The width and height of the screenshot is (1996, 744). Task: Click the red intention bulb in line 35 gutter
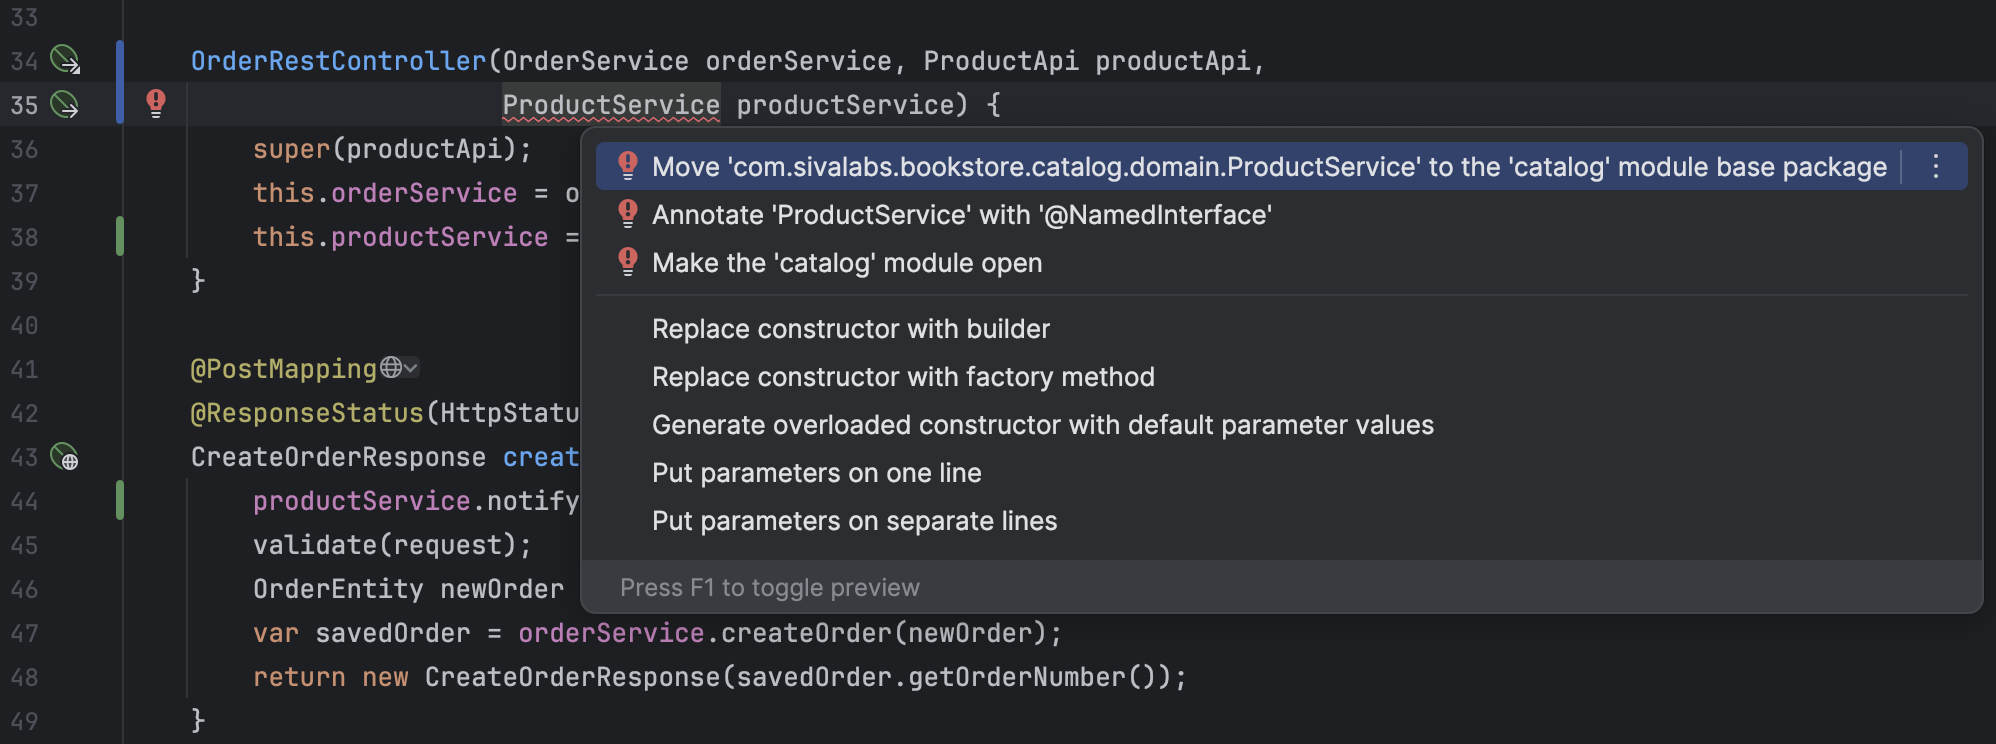pyautogui.click(x=156, y=104)
